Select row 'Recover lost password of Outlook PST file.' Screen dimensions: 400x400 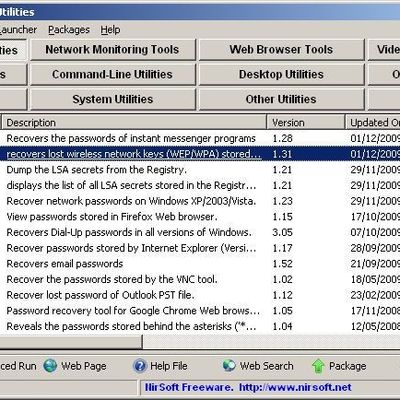point(200,295)
